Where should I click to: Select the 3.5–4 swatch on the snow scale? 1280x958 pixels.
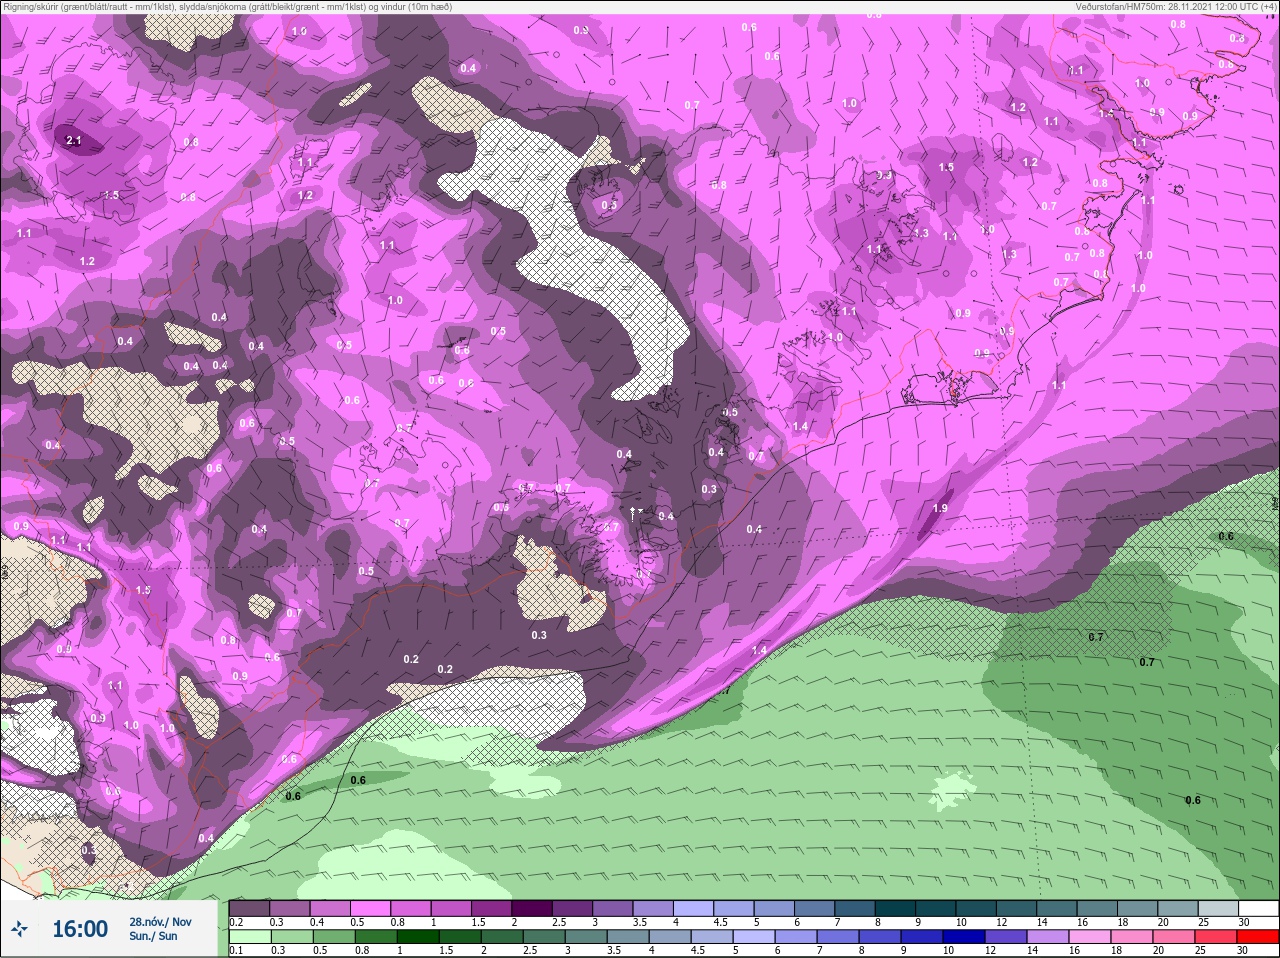click(653, 908)
